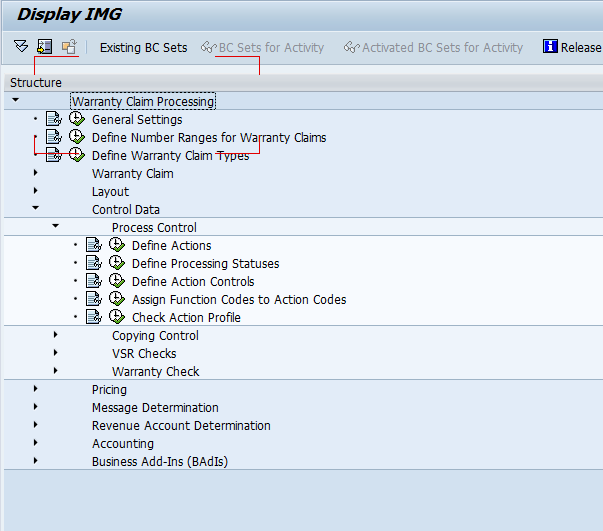Open documentation for Define Number Ranges

click(54, 137)
